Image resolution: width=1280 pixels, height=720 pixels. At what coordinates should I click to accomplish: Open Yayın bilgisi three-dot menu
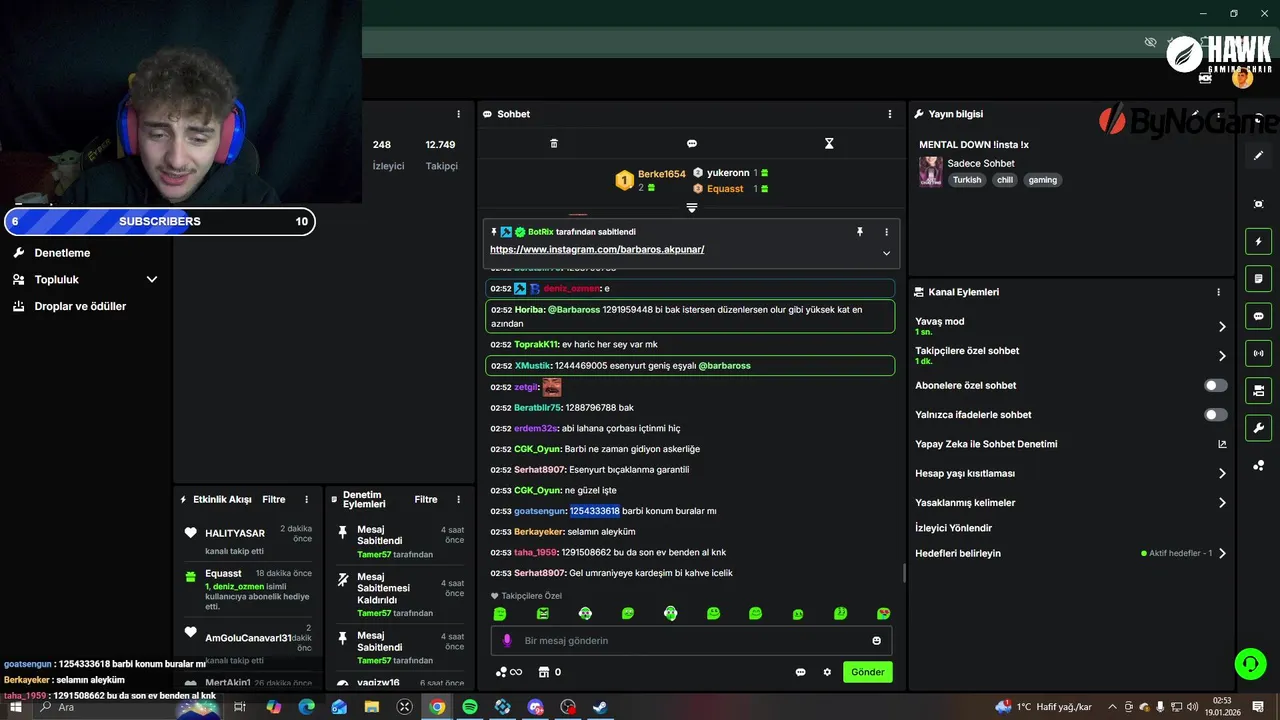click(x=1219, y=114)
